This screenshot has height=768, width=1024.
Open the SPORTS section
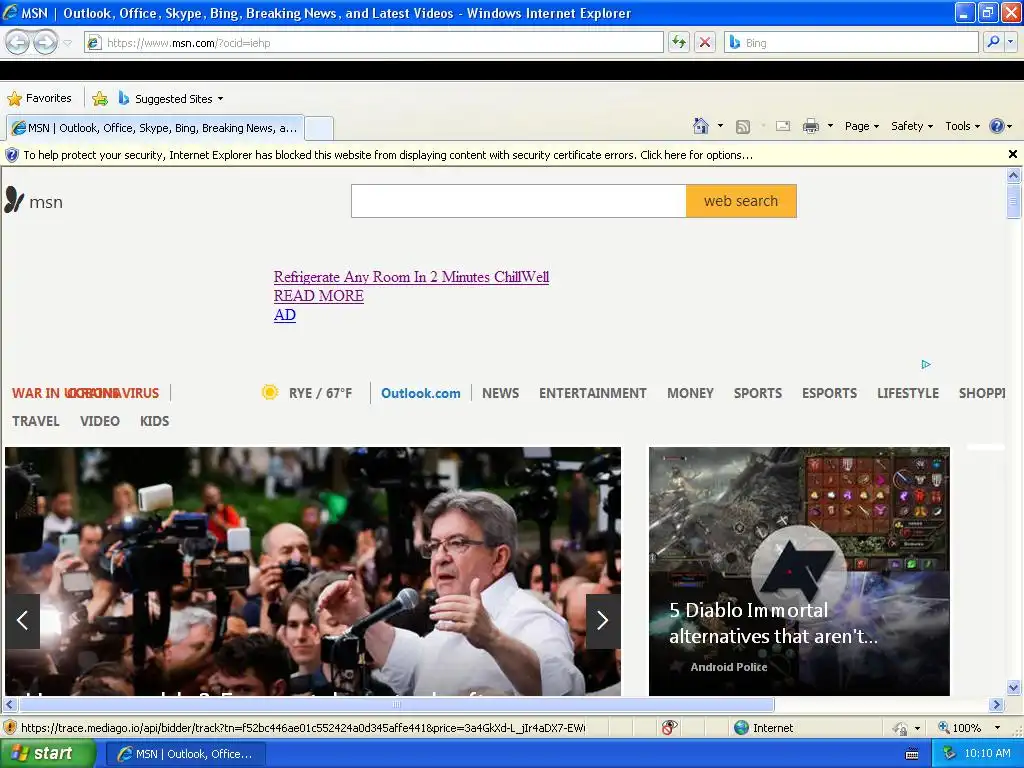(758, 393)
